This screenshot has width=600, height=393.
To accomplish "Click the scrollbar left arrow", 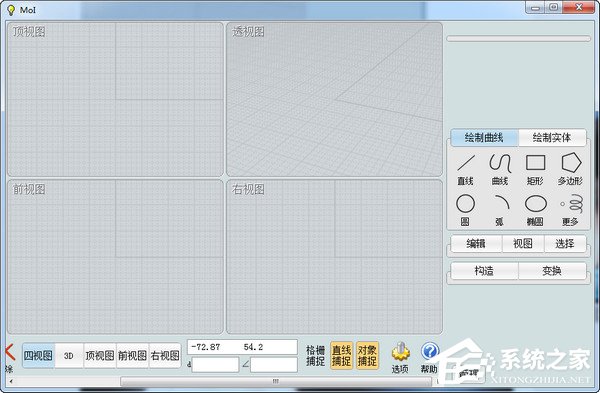I will pyautogui.click(x=11, y=381).
